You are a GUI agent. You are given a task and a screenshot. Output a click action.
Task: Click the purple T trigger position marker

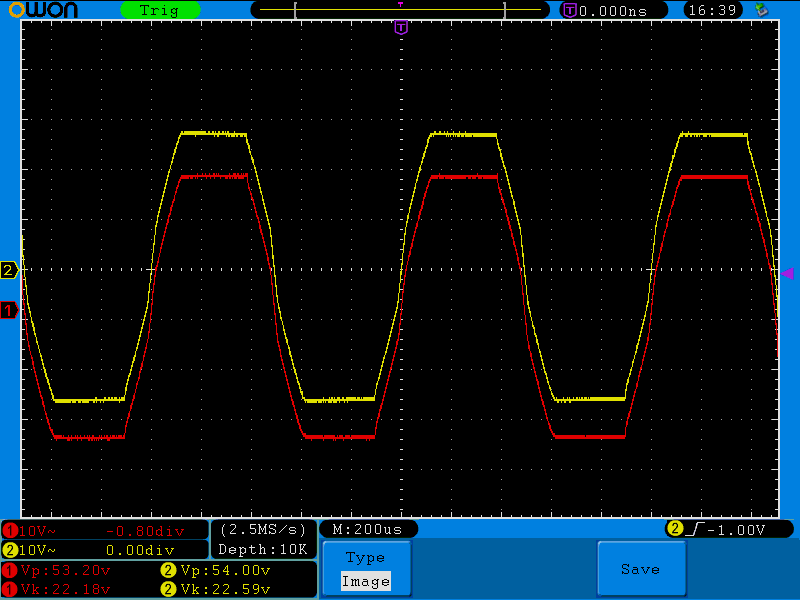pyautogui.click(x=401, y=27)
